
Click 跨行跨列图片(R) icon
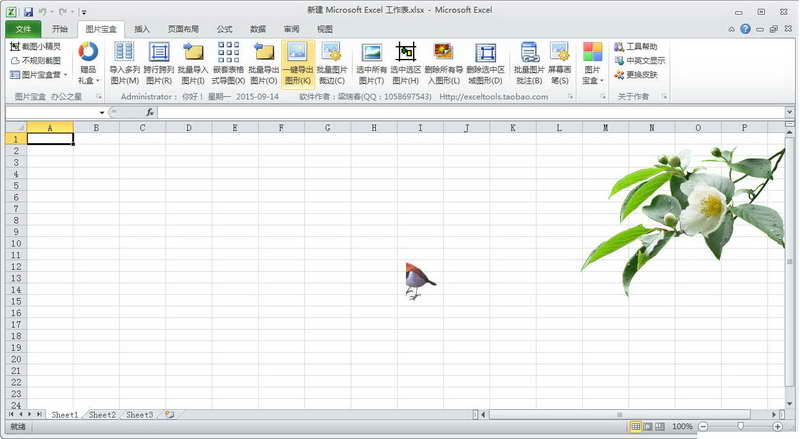159,64
